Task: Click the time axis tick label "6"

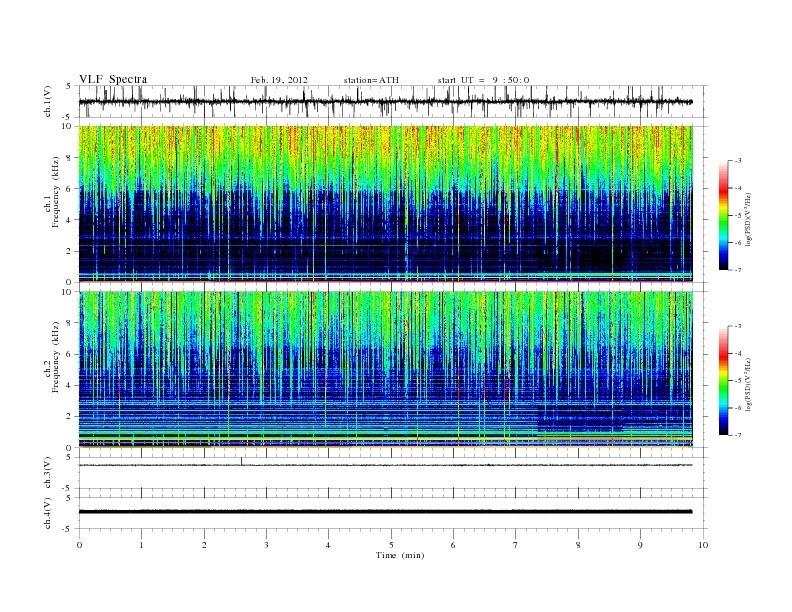Action: pos(453,545)
